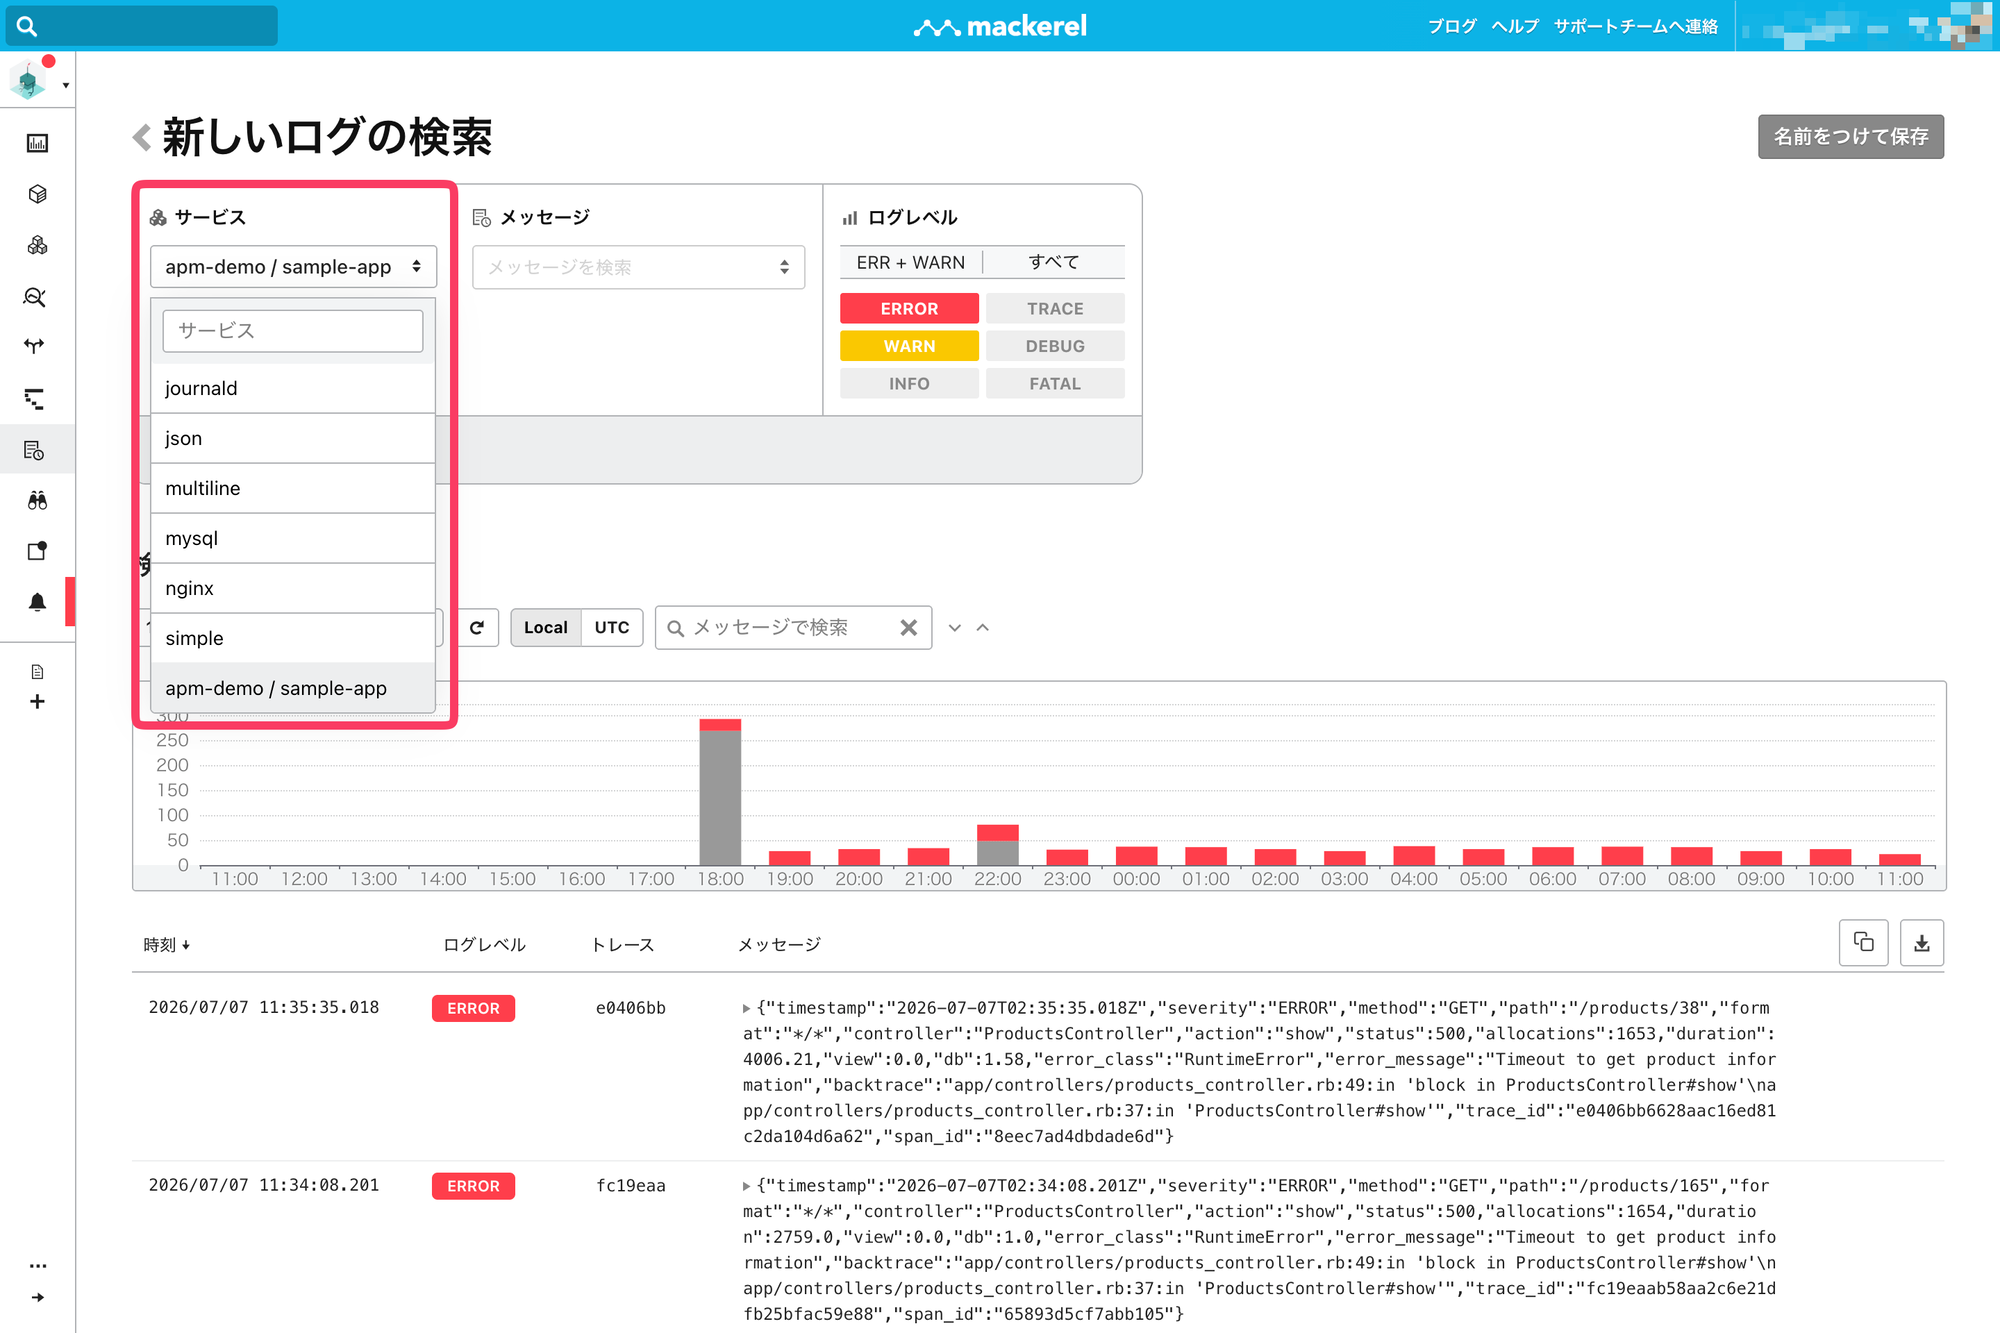Open the dashboard icon in sidebar
Image resolution: width=2000 pixels, height=1333 pixels.
pos(37,143)
